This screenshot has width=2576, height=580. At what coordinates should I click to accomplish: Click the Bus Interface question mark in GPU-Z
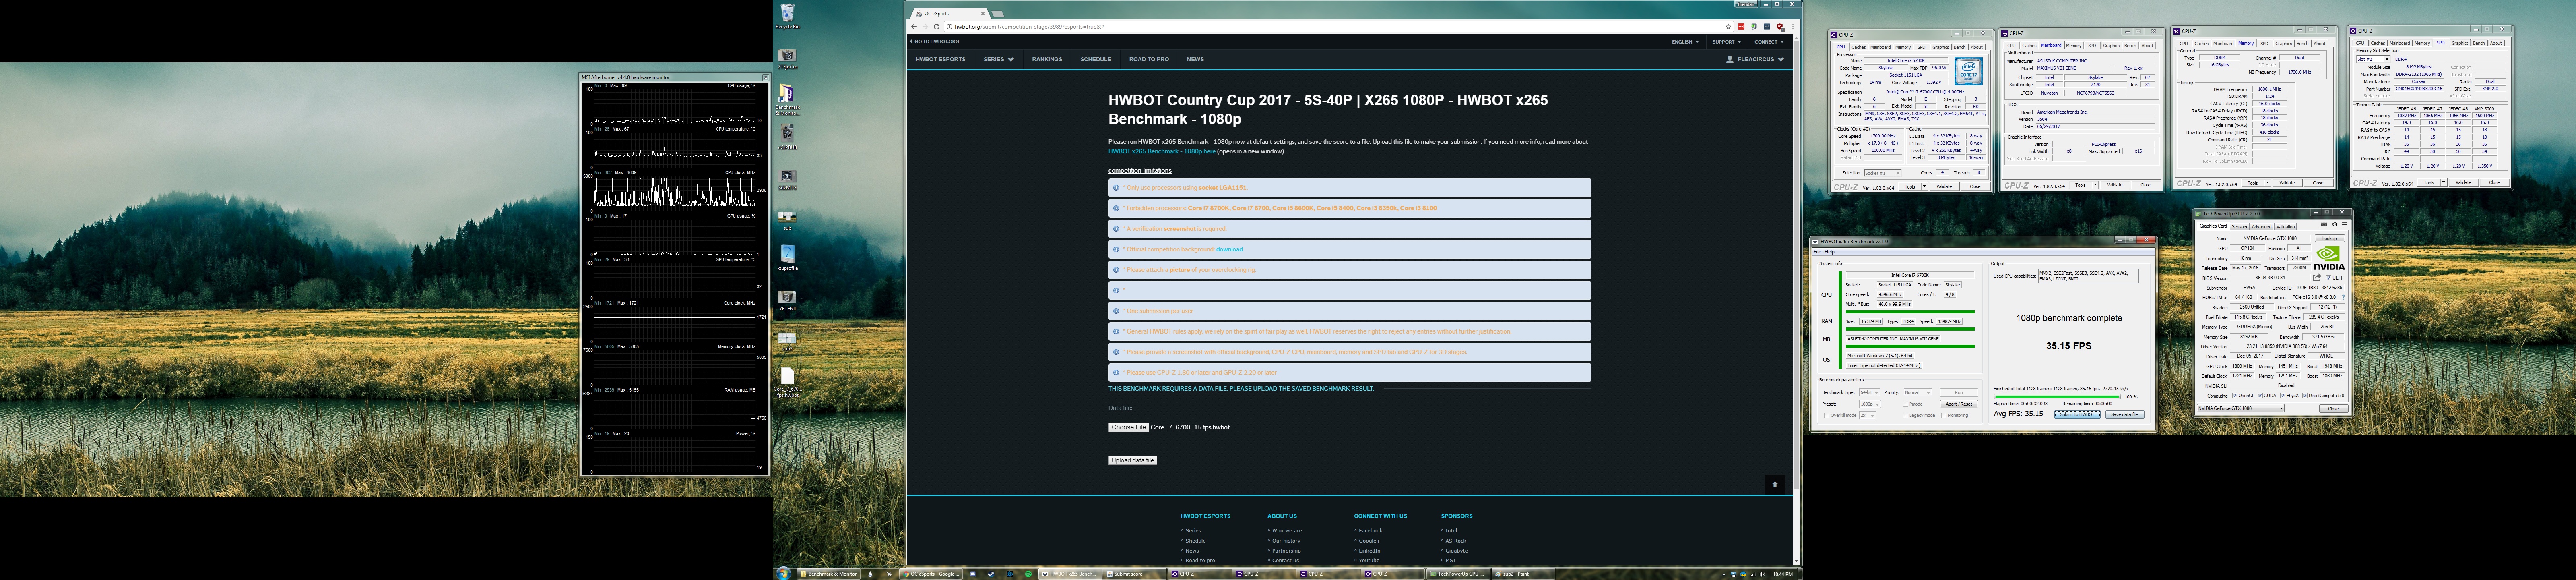click(2343, 297)
